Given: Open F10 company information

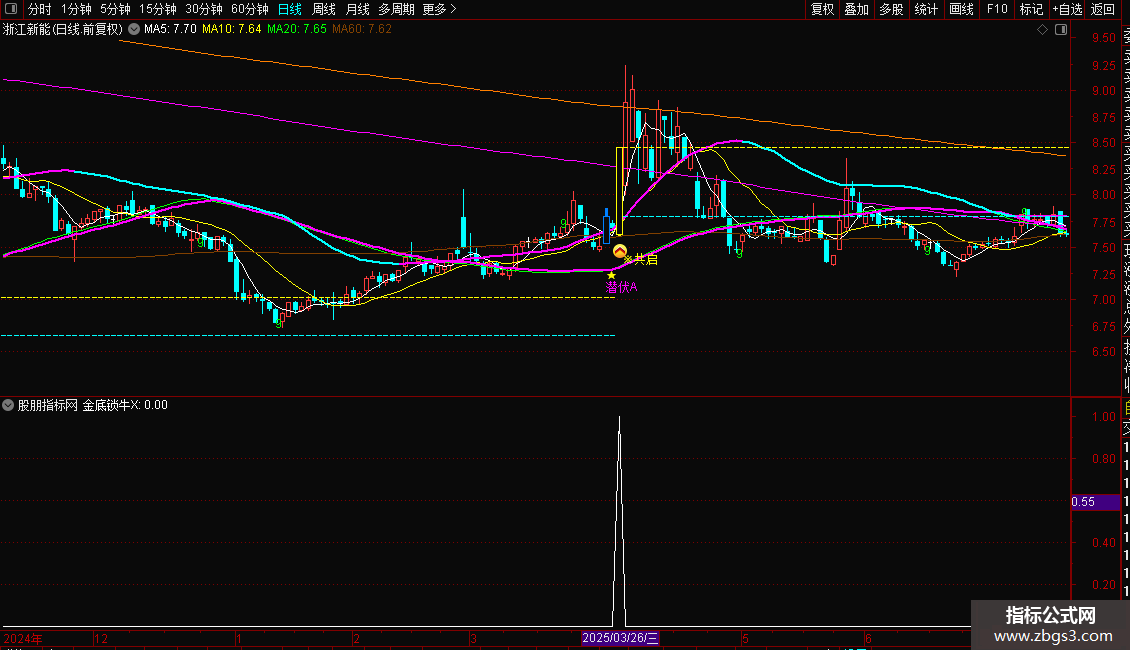Looking at the screenshot, I should pyautogui.click(x=997, y=9).
